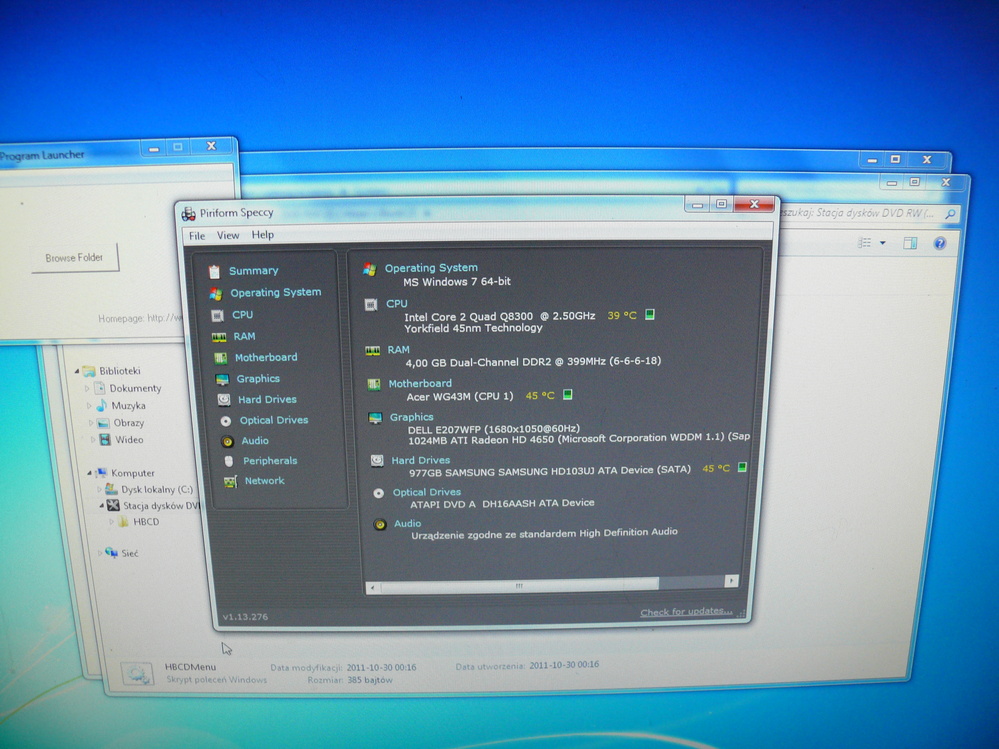Click the Hard Drives icon in summary panel
Image resolution: width=999 pixels, height=749 pixels.
coord(377,460)
